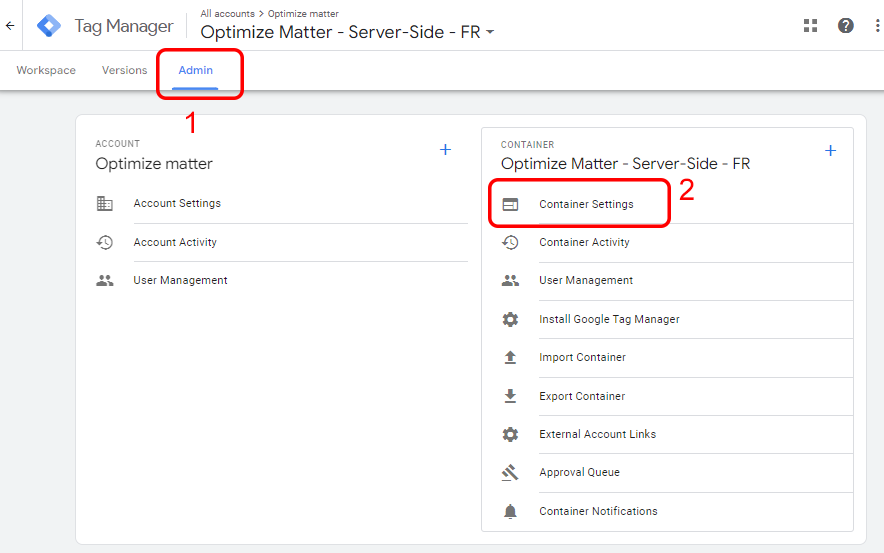
Task: Open Account Settings
Action: pyautogui.click(x=177, y=203)
